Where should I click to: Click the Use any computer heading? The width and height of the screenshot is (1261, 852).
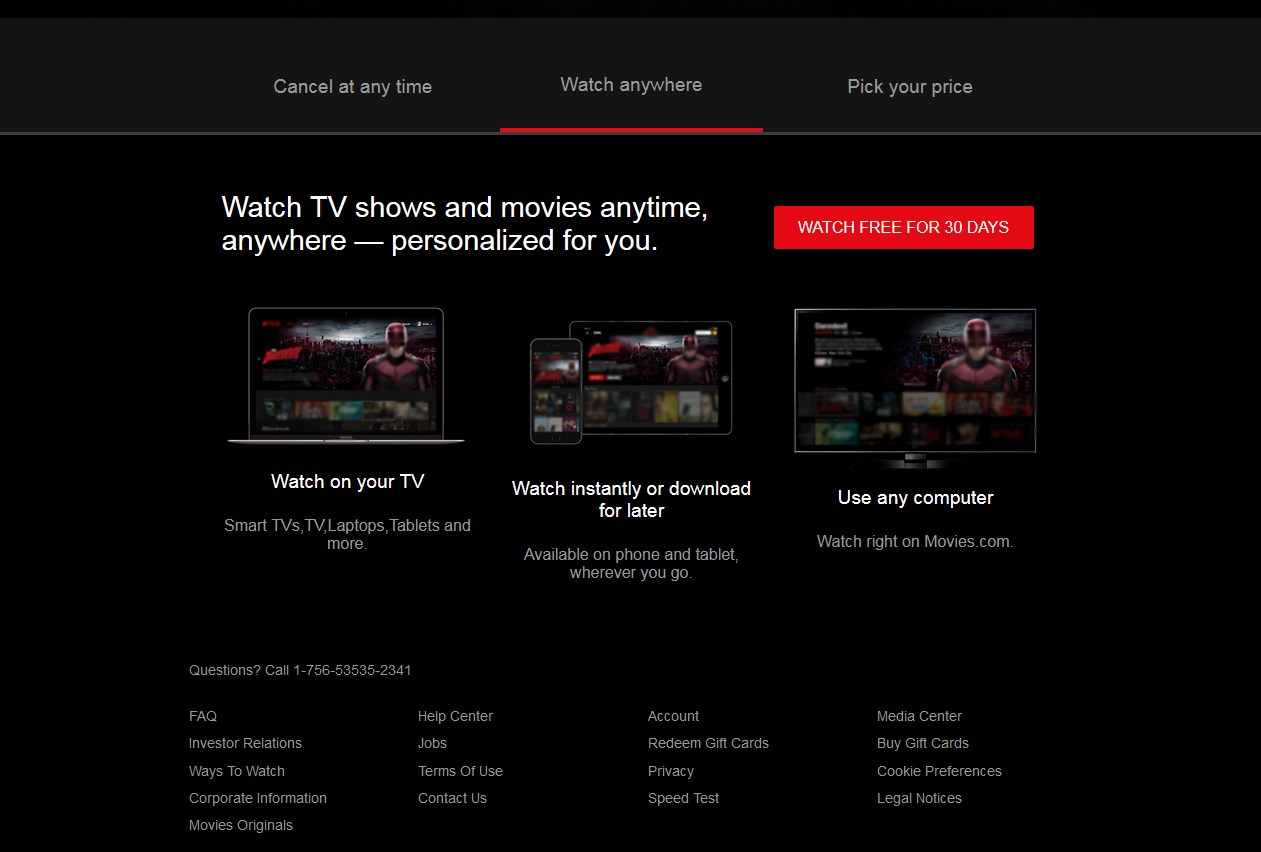[x=915, y=498]
